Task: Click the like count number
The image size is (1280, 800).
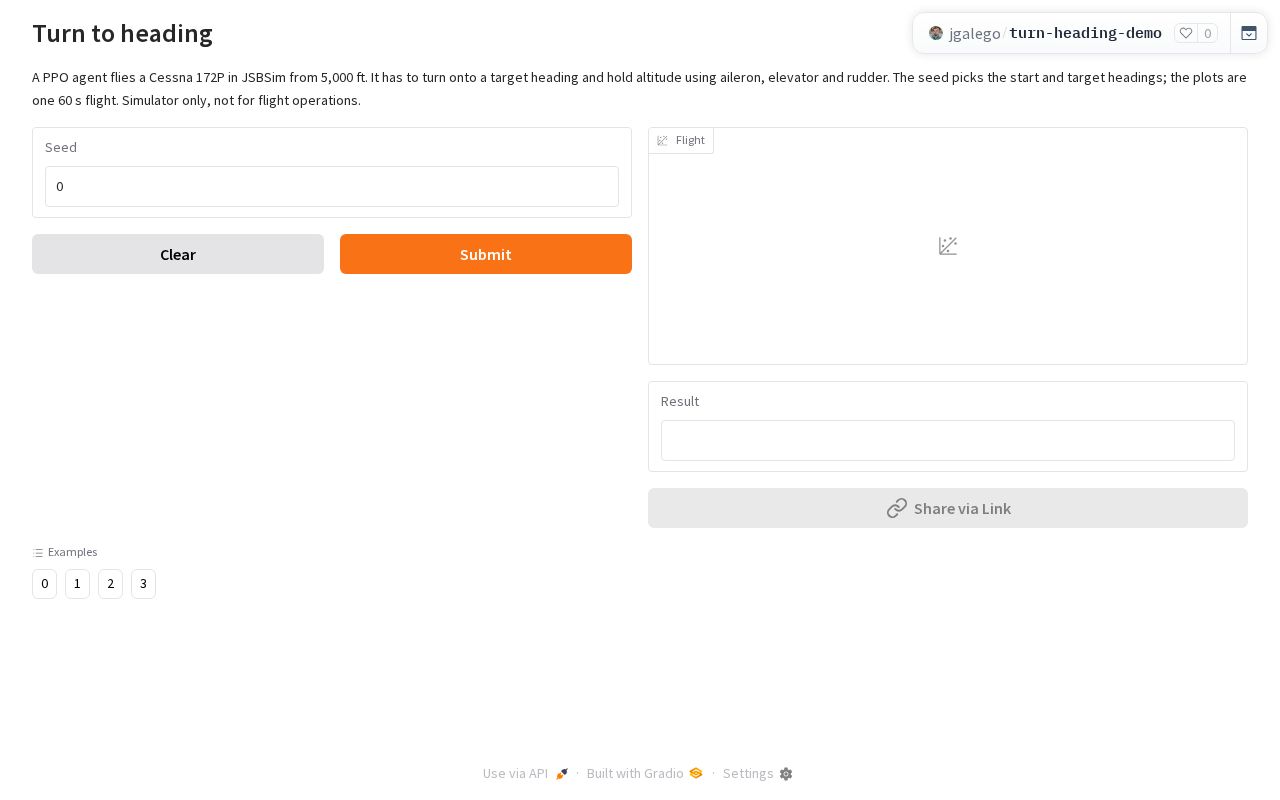Action: pos(1208,33)
